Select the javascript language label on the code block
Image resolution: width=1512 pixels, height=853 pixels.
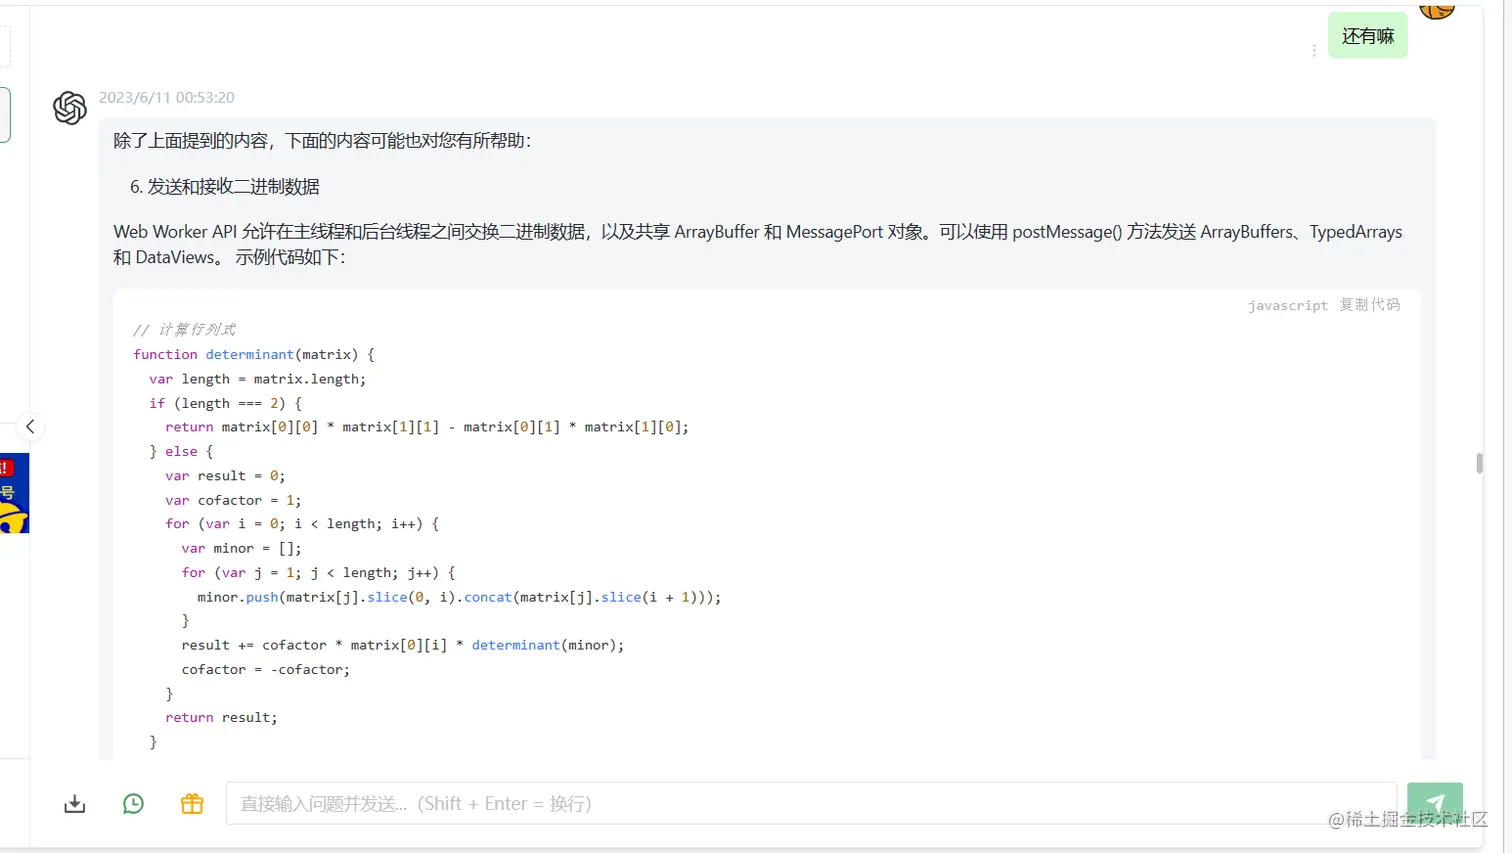(1286, 305)
